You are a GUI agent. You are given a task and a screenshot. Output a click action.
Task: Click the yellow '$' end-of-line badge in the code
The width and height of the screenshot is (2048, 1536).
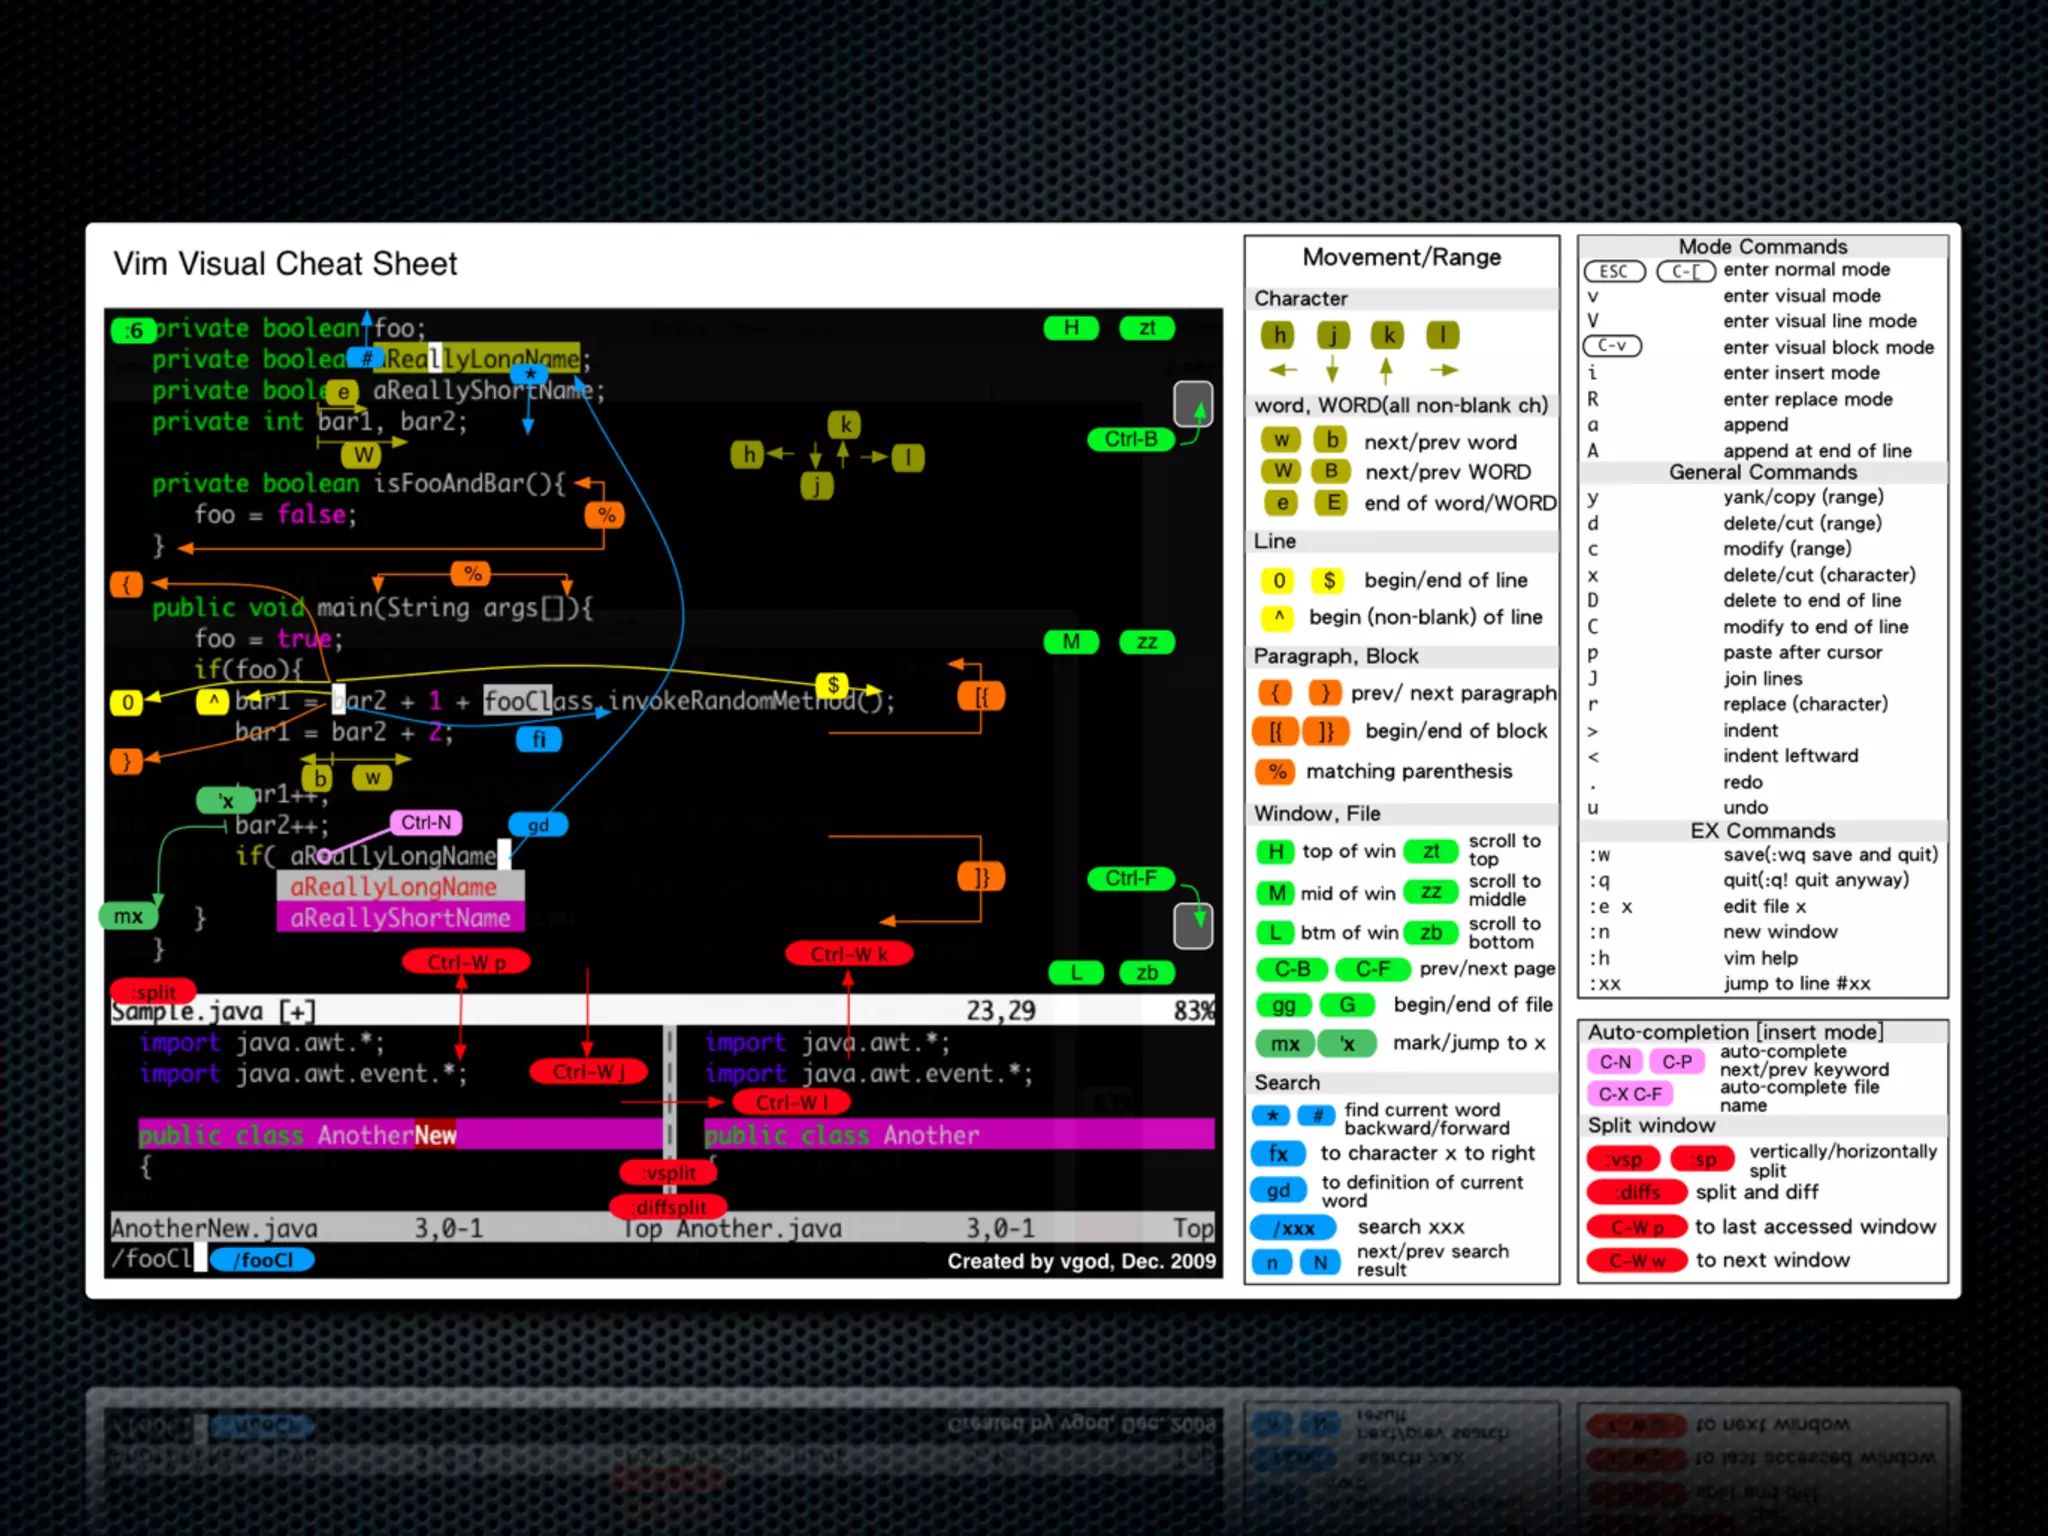[x=832, y=685]
